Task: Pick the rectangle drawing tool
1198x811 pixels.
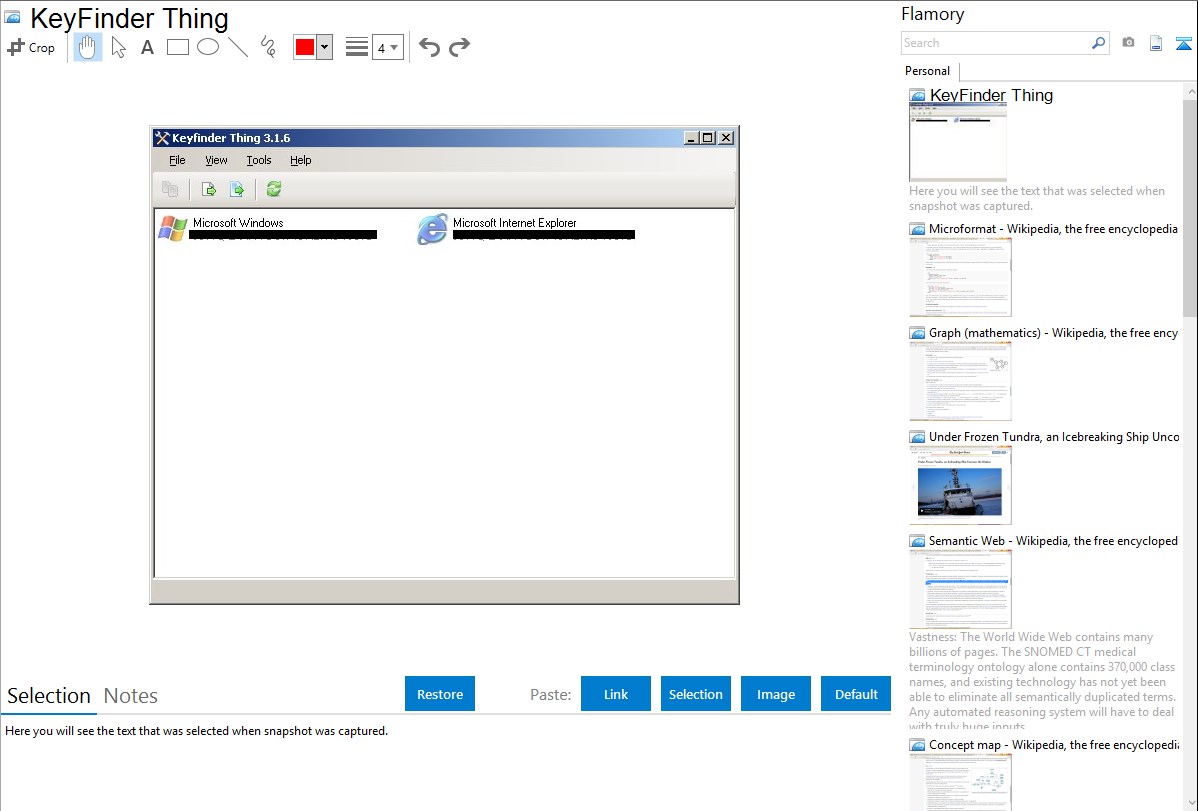Action: point(178,47)
